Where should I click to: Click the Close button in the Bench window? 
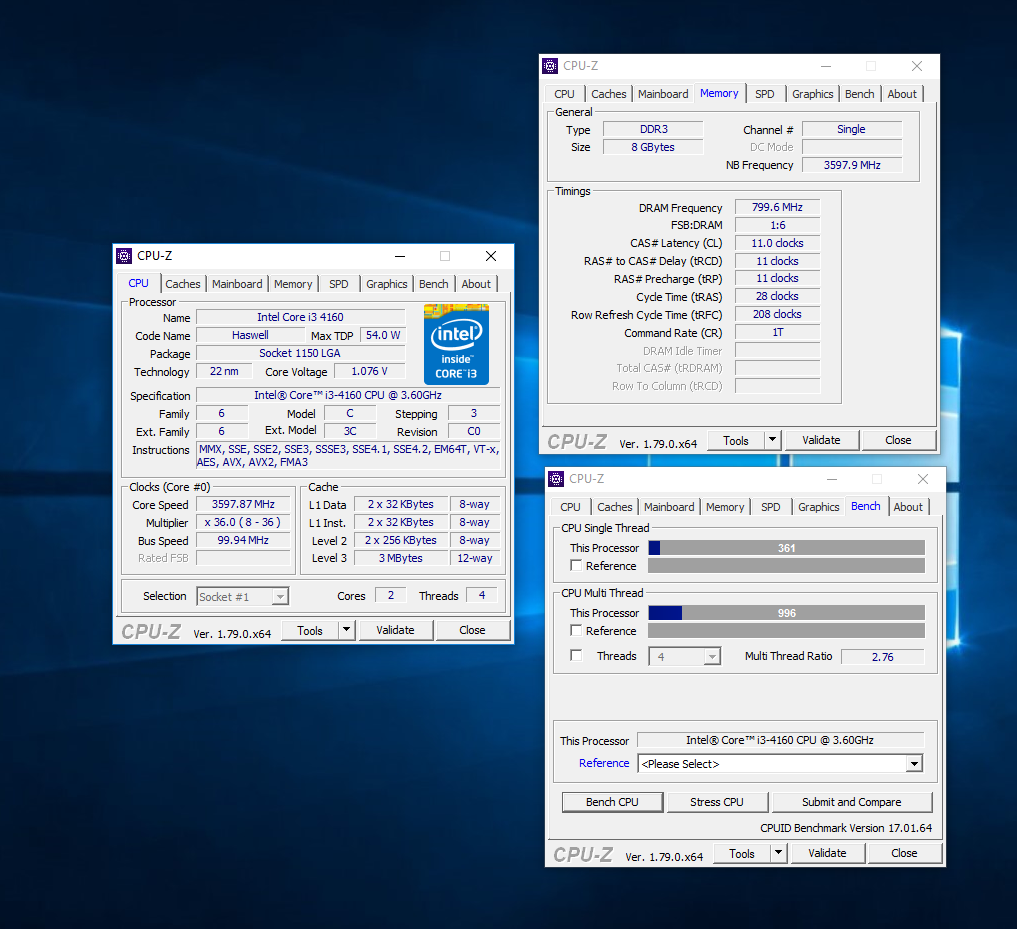point(904,853)
